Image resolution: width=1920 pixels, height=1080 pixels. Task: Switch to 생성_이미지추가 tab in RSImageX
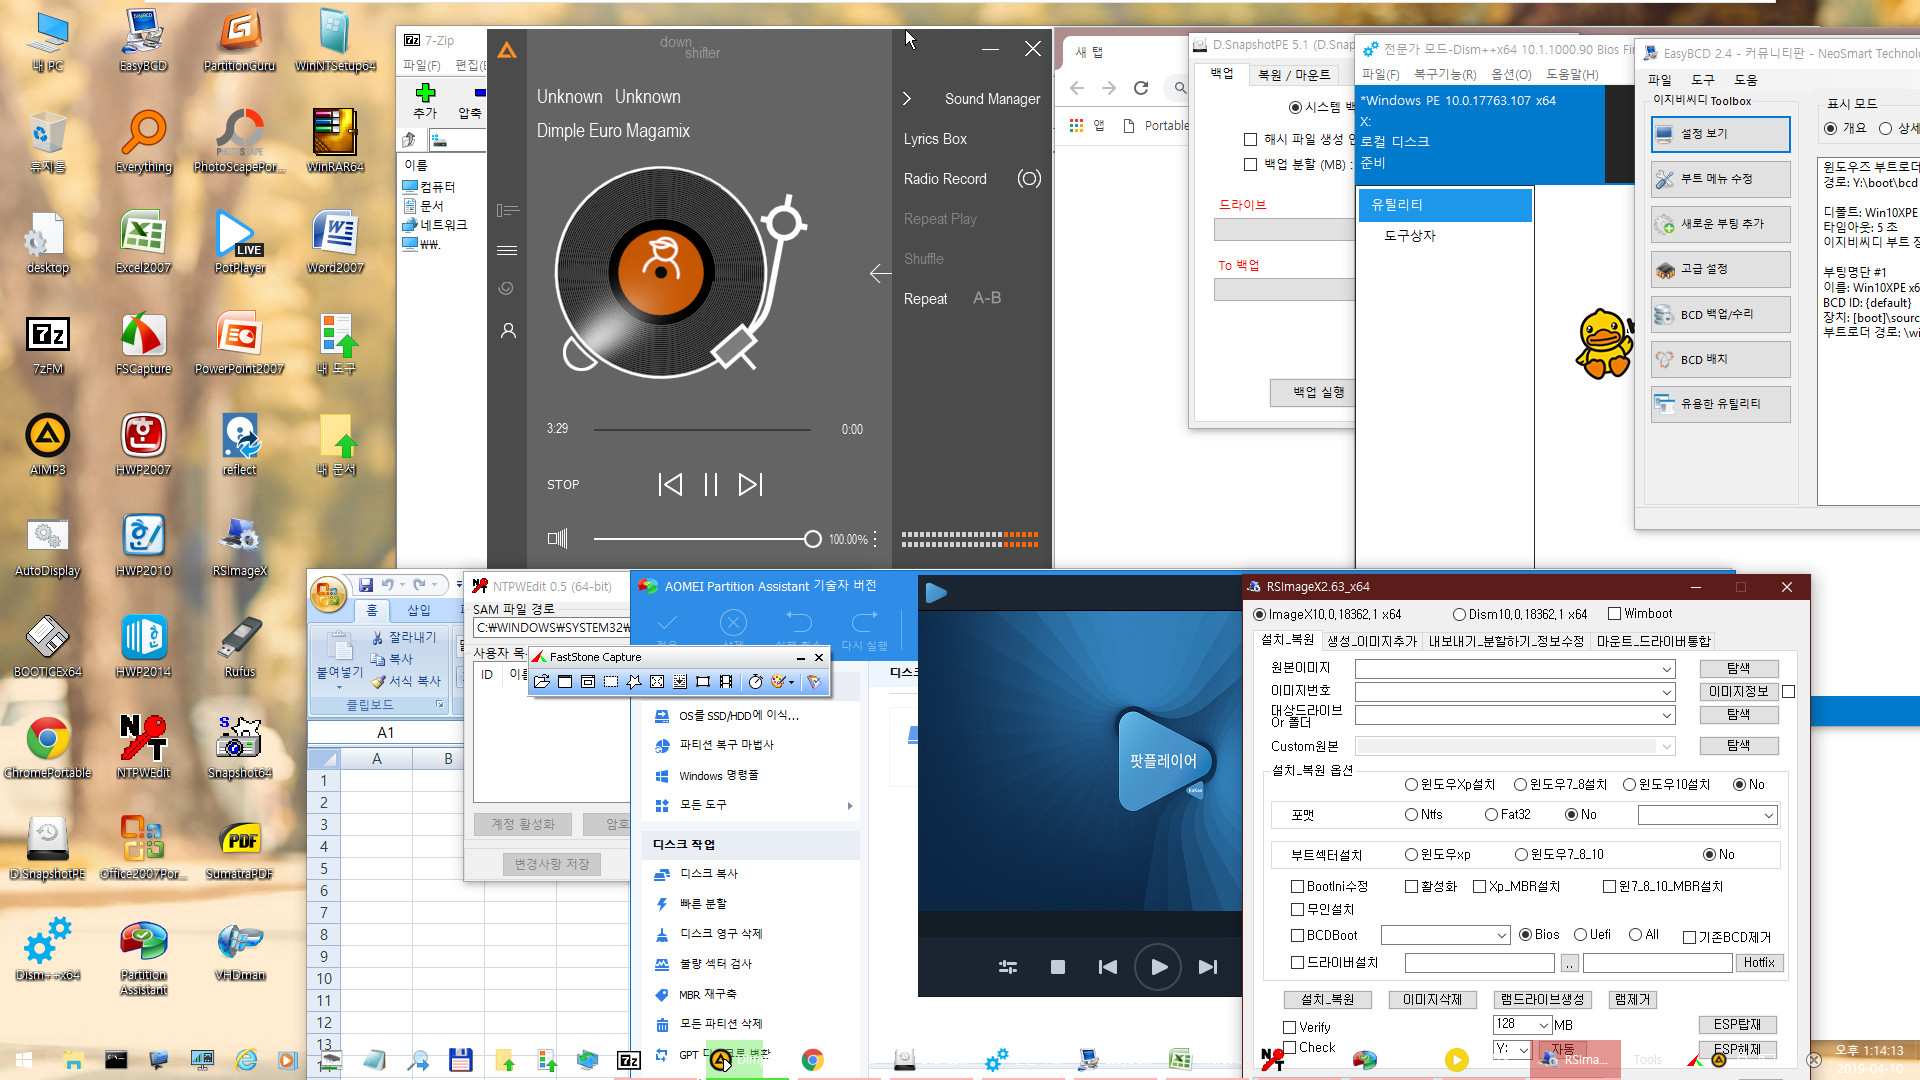[x=1372, y=641]
